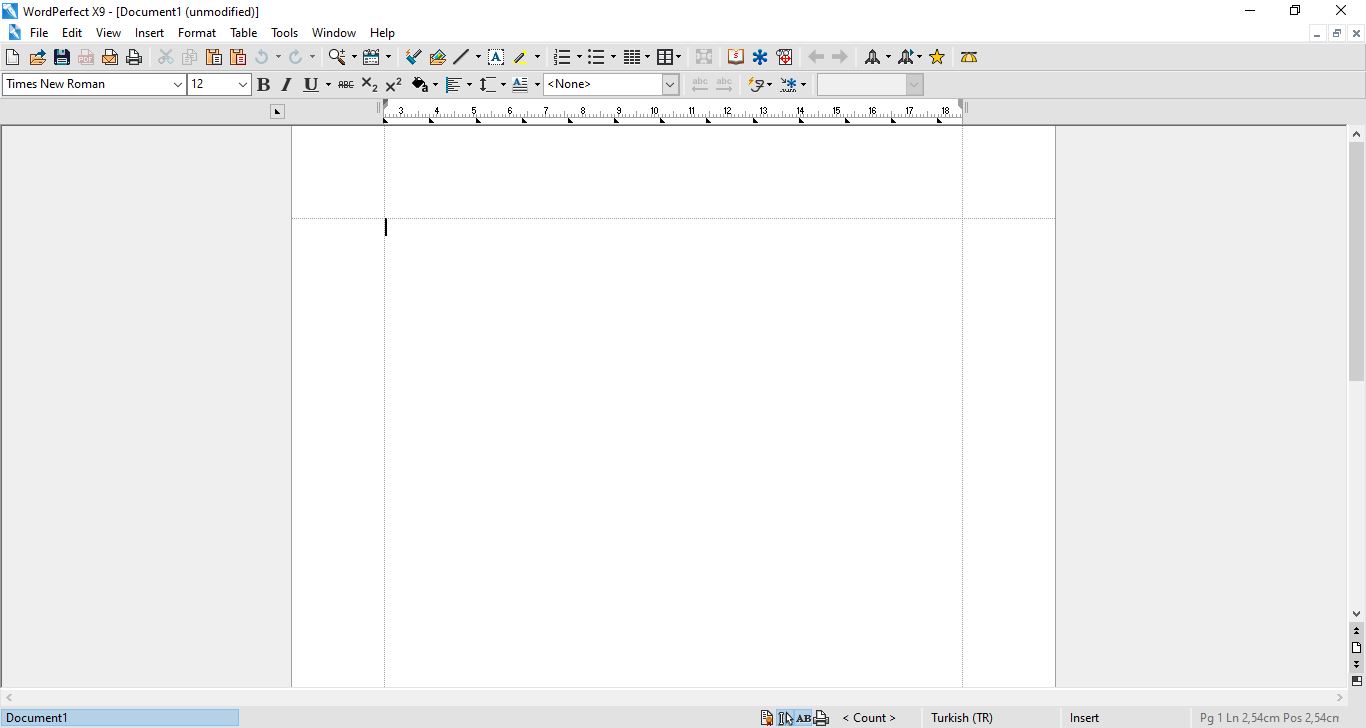Open the Table menu
The image size is (1366, 728).
click(243, 33)
